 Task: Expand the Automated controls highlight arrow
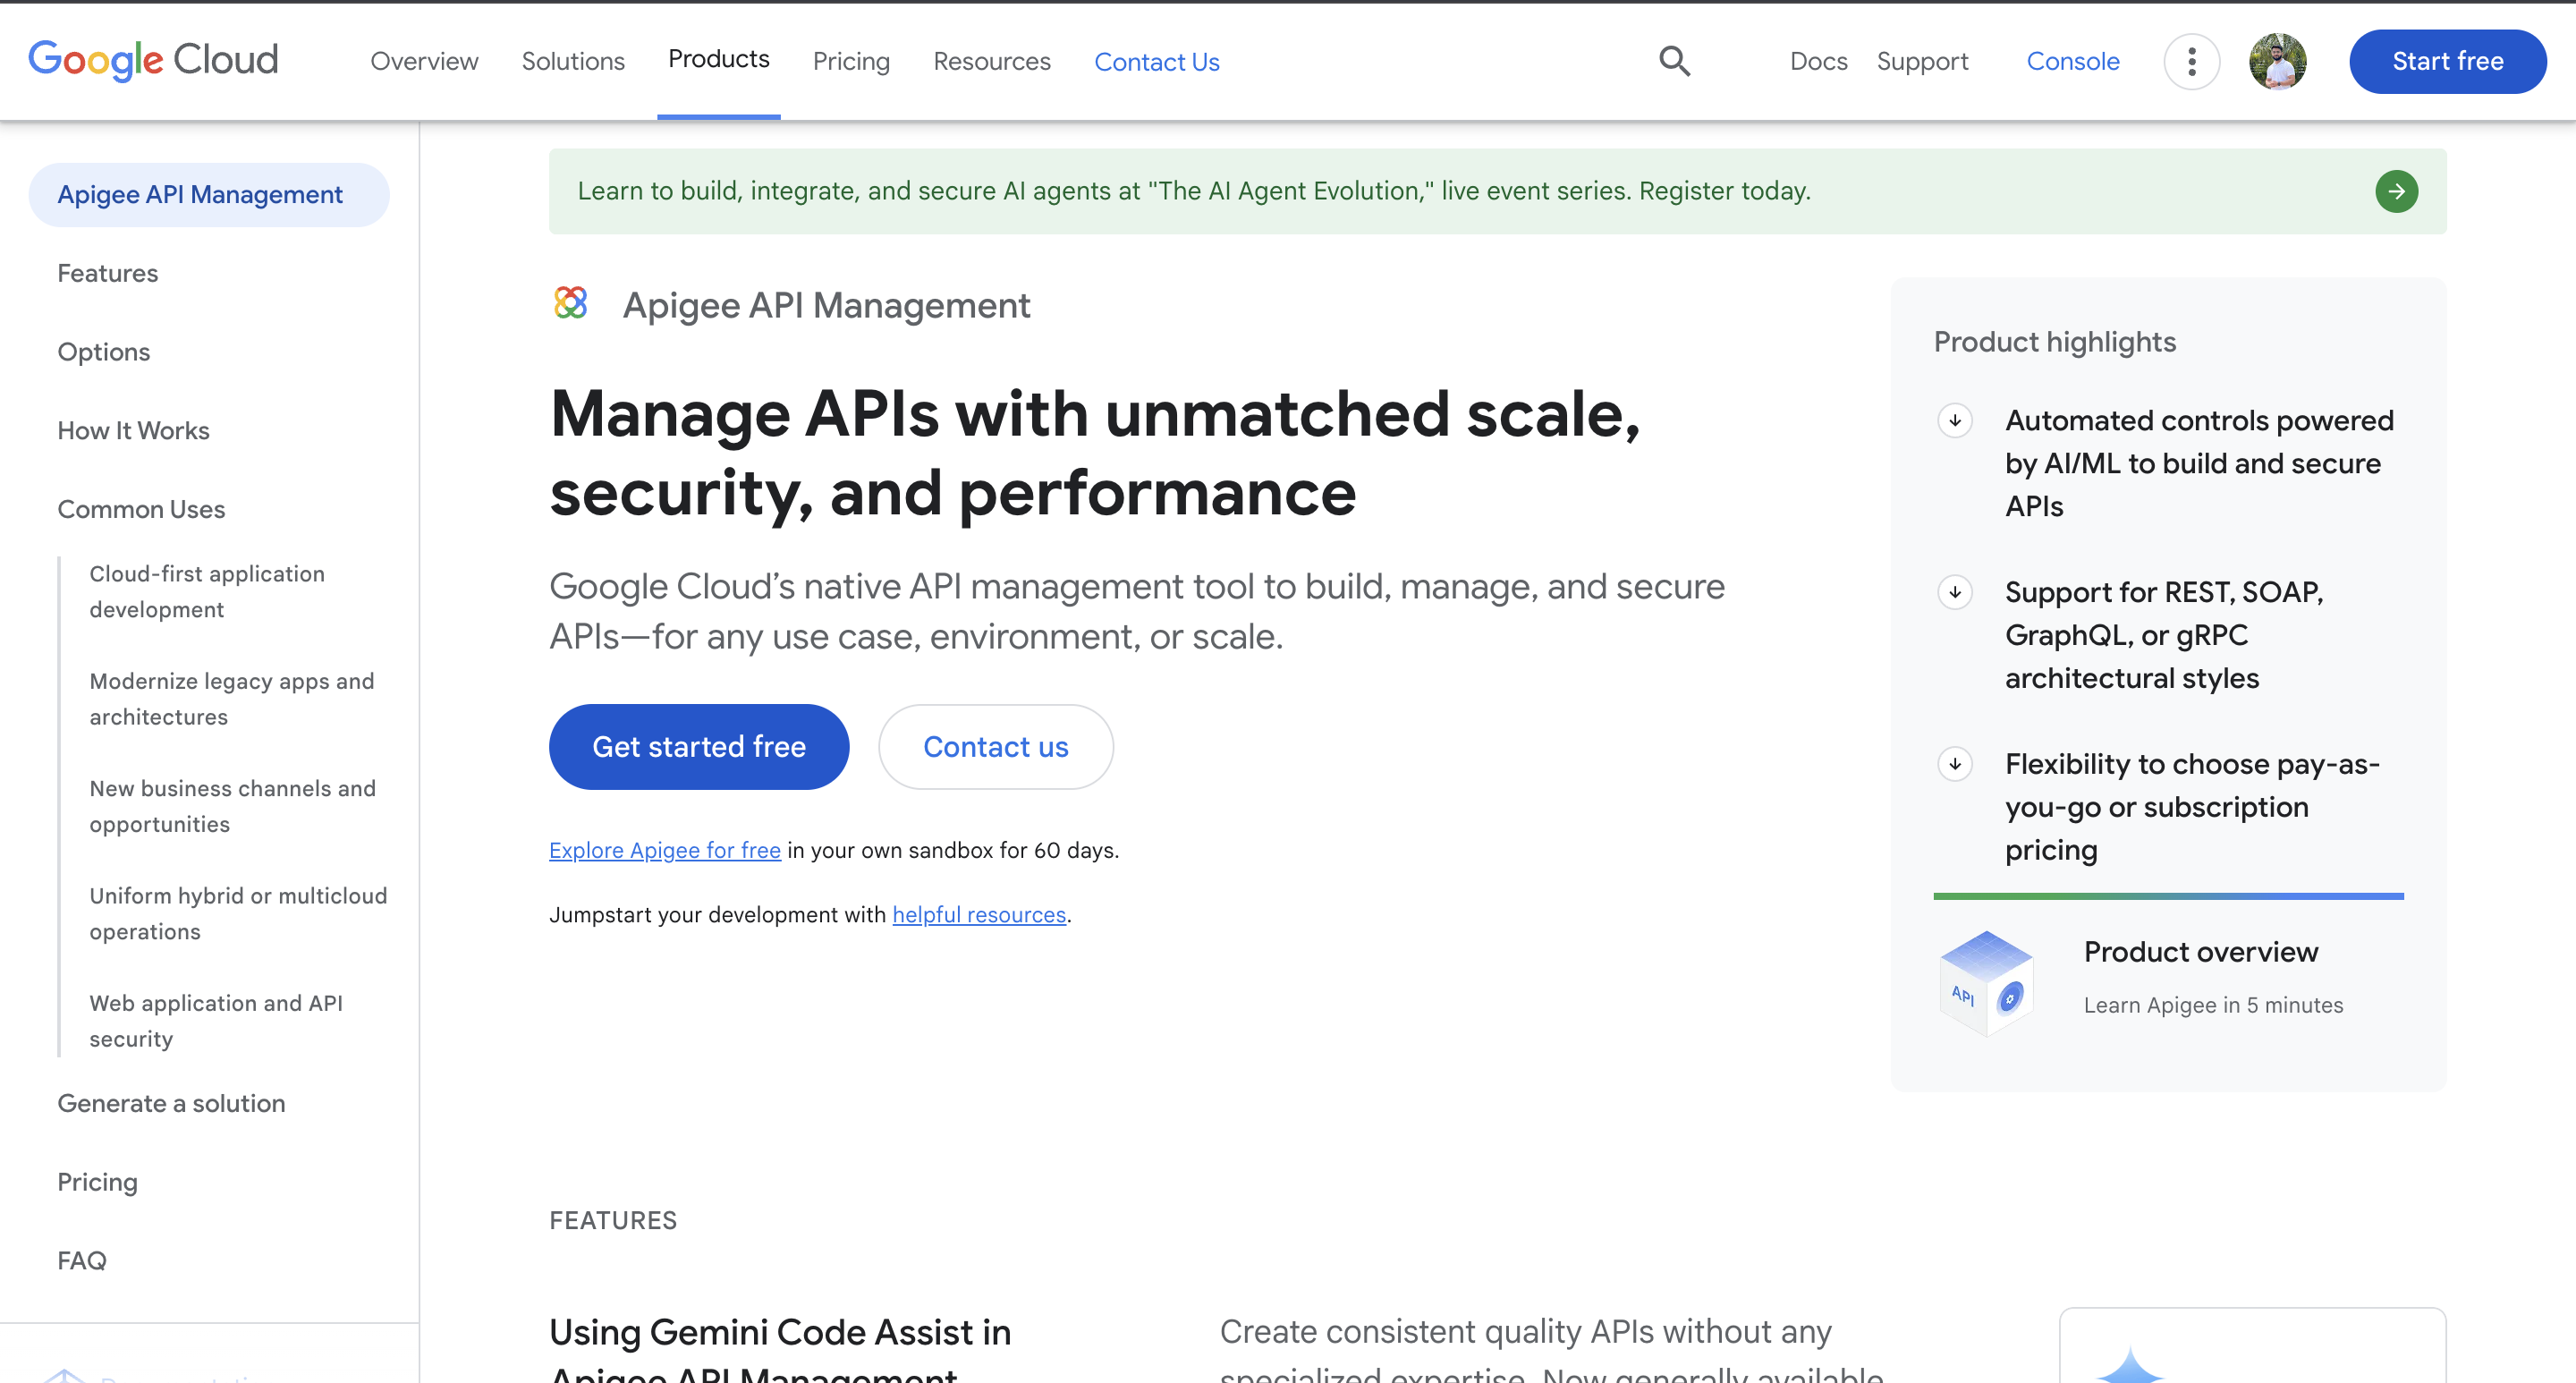click(x=1954, y=420)
